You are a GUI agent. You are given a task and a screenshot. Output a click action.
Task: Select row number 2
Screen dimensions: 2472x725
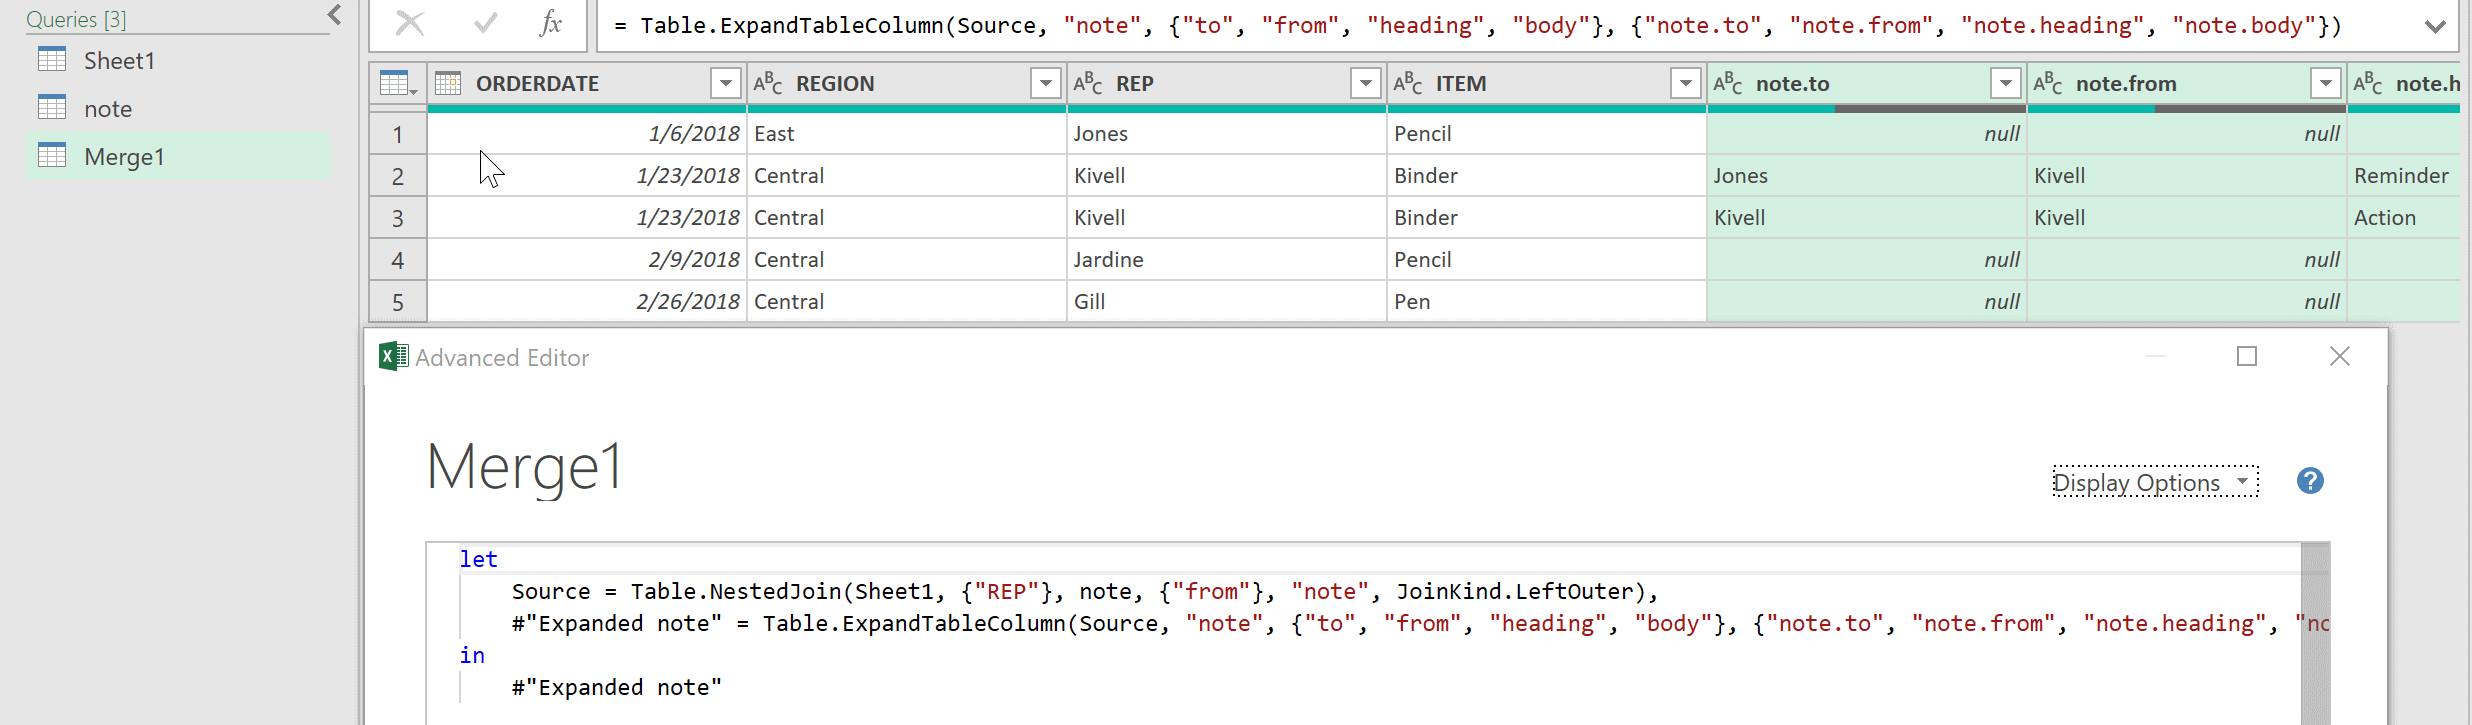pyautogui.click(x=398, y=176)
